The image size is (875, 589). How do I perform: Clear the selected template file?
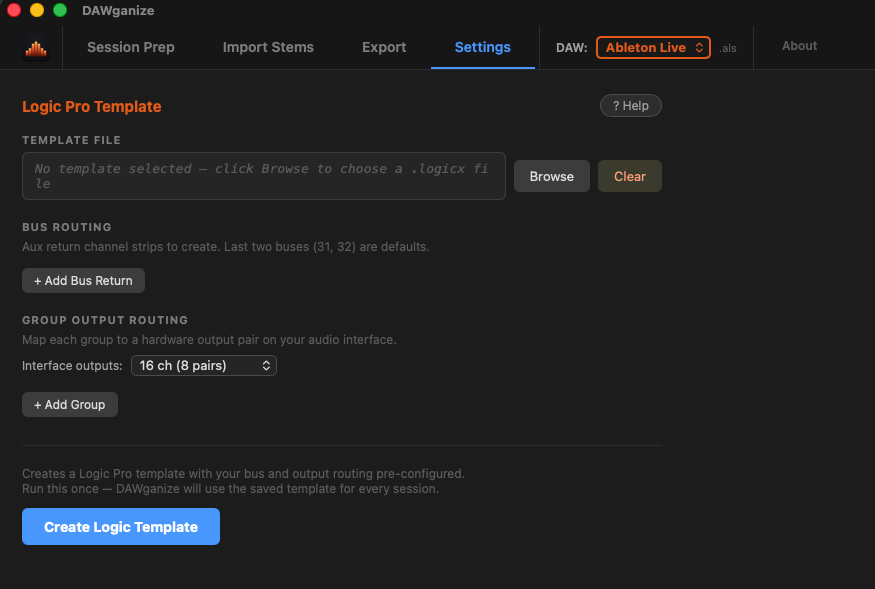(x=629, y=176)
